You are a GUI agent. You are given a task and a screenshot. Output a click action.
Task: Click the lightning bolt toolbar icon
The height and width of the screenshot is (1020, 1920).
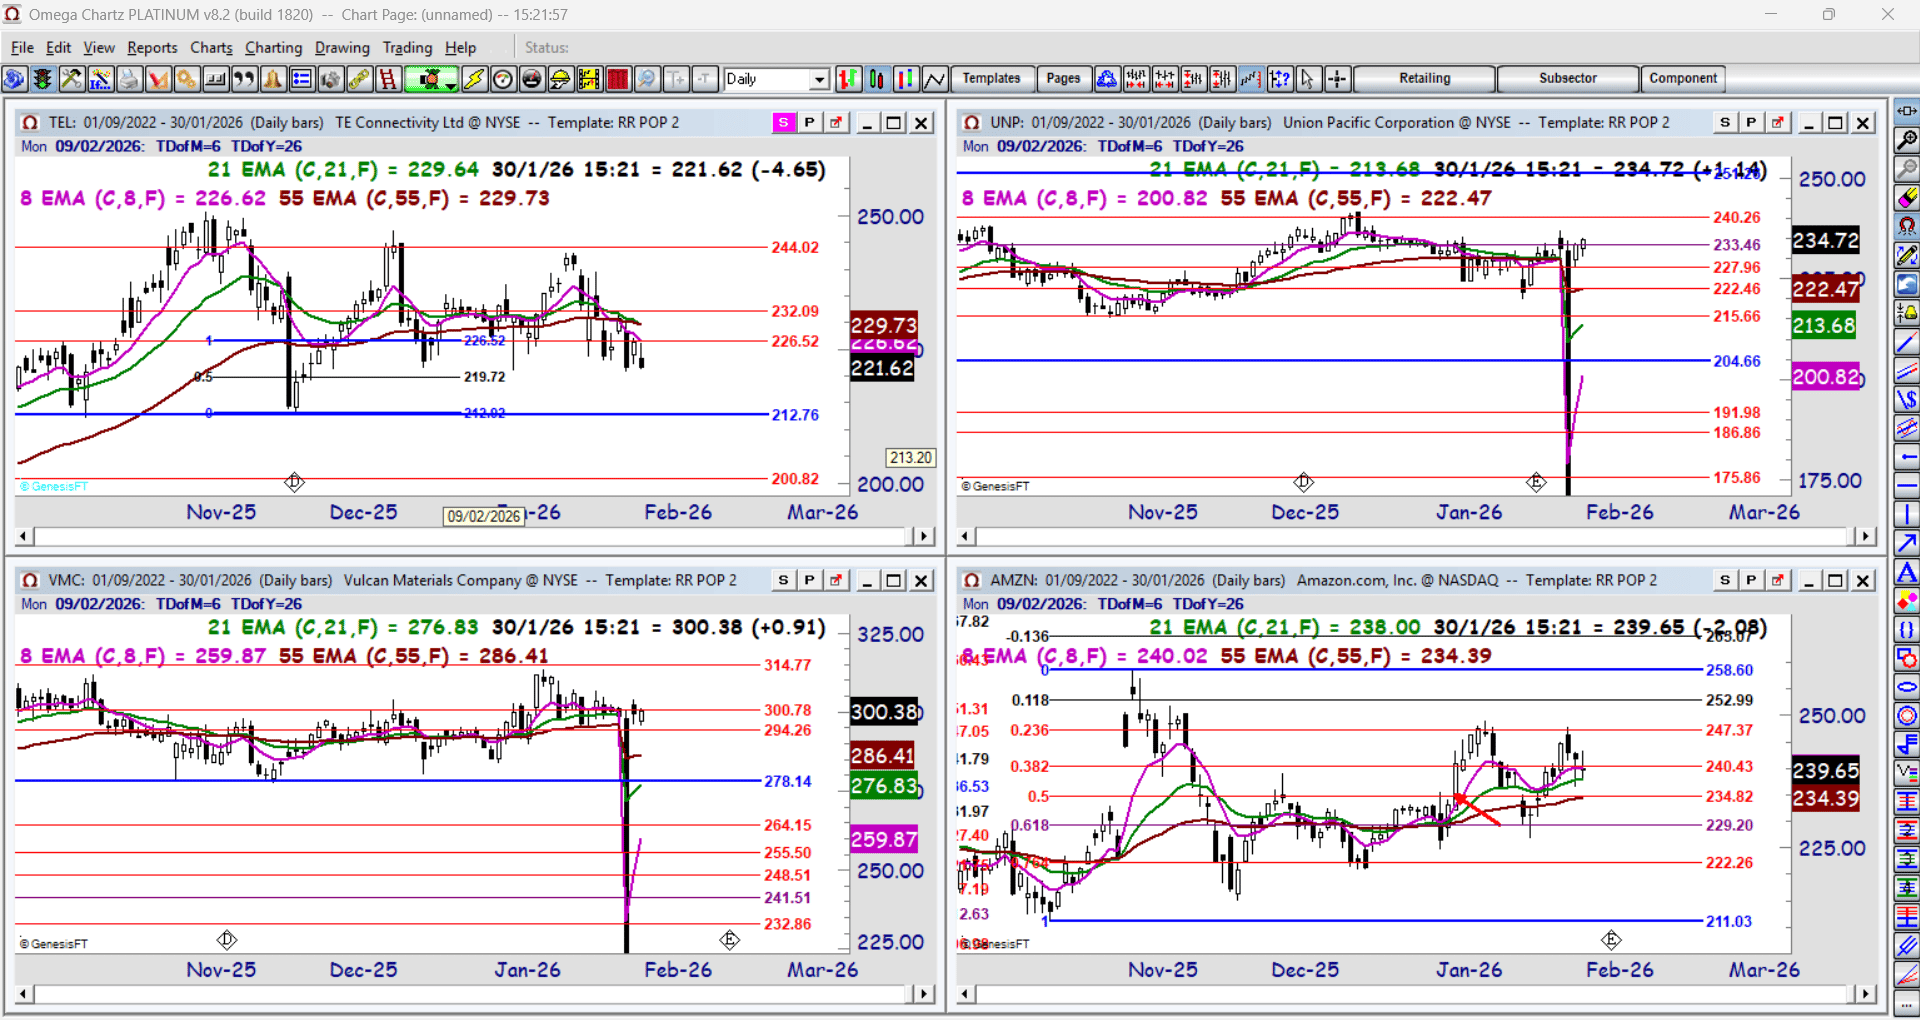click(474, 79)
